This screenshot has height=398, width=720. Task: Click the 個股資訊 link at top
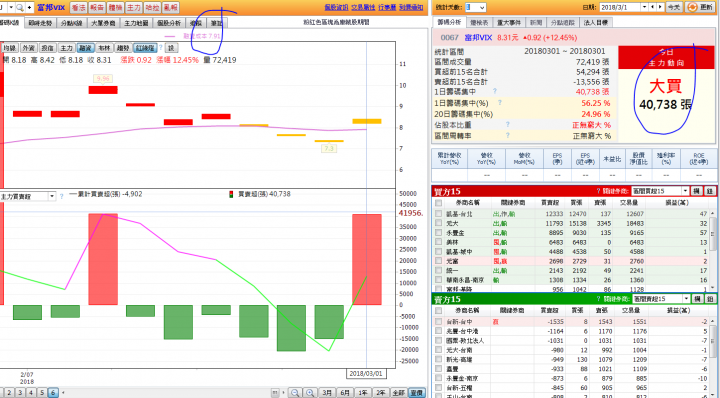click(336, 7)
